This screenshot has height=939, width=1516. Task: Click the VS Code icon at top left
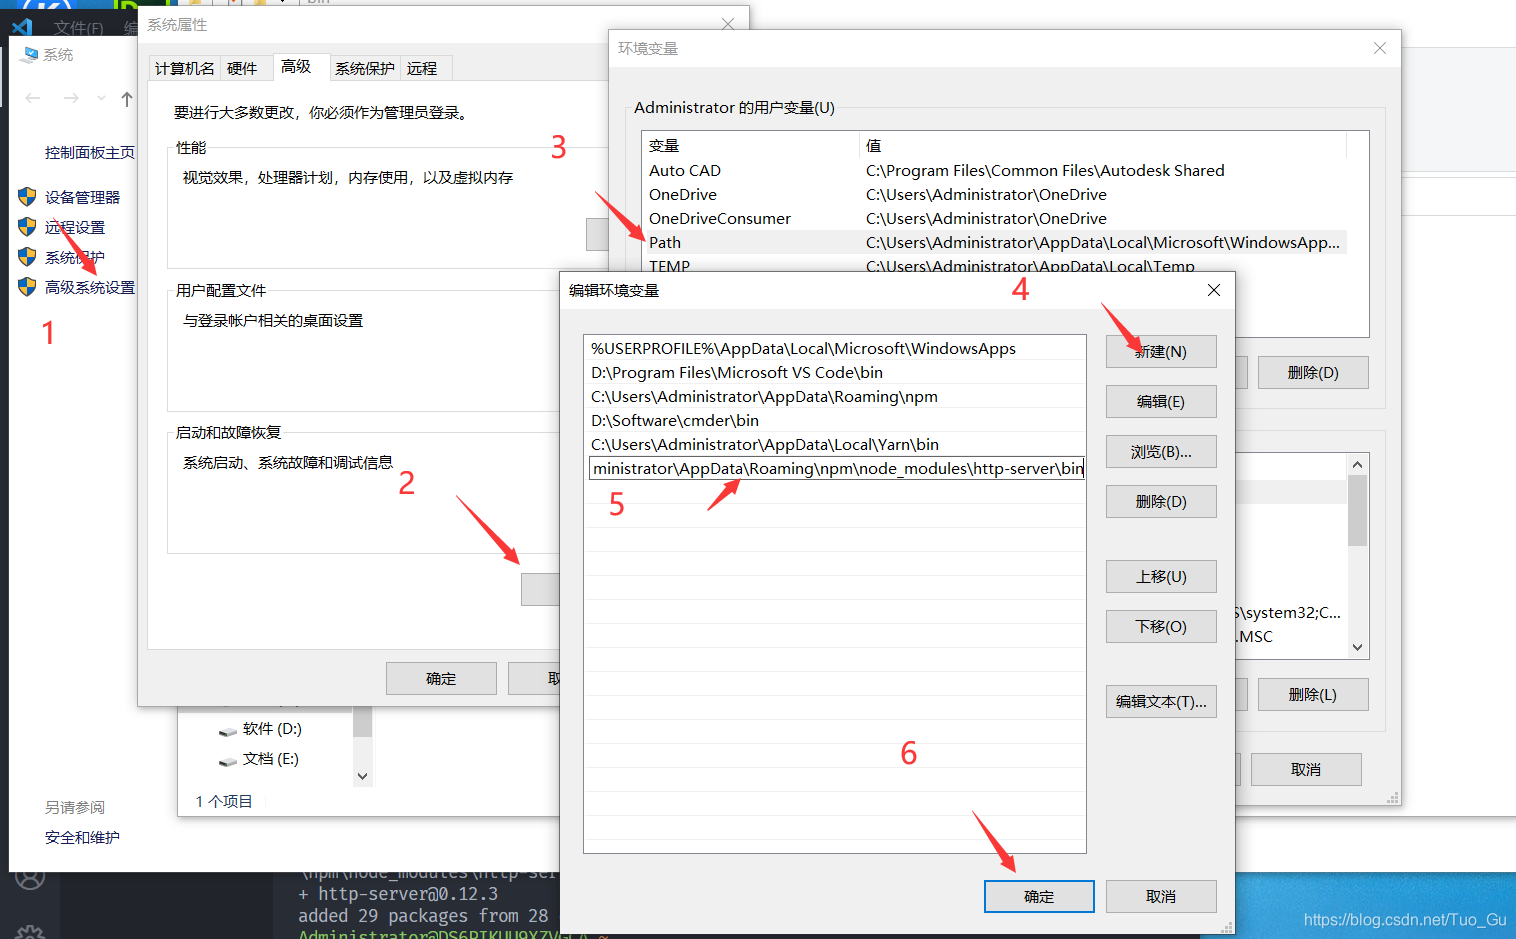(23, 27)
